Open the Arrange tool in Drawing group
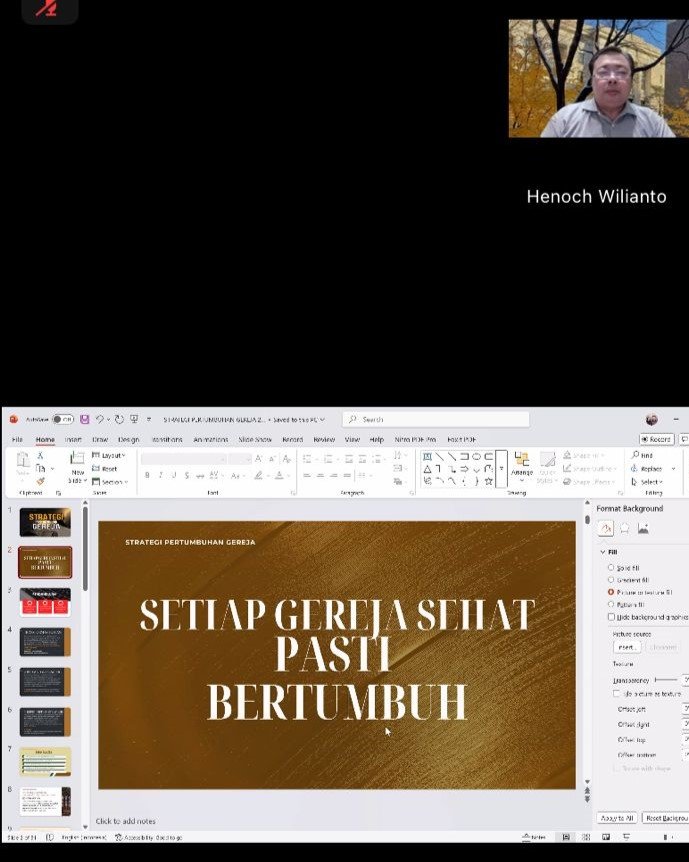Viewport: 689px width, 862px height. pyautogui.click(x=521, y=465)
